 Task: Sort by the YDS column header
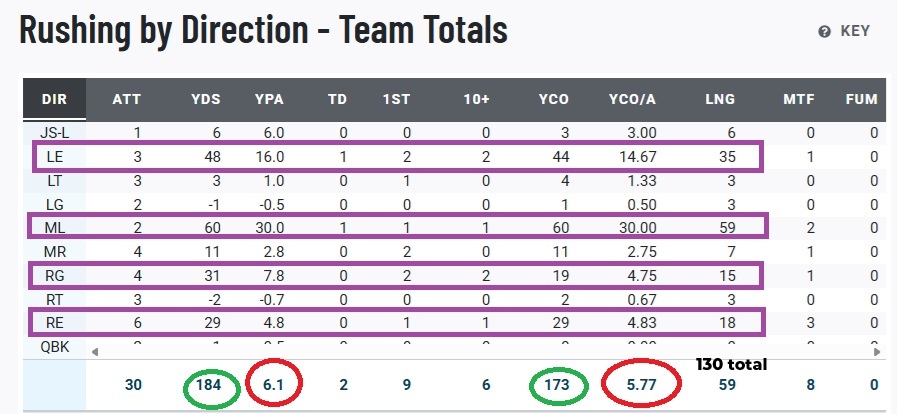pos(205,99)
